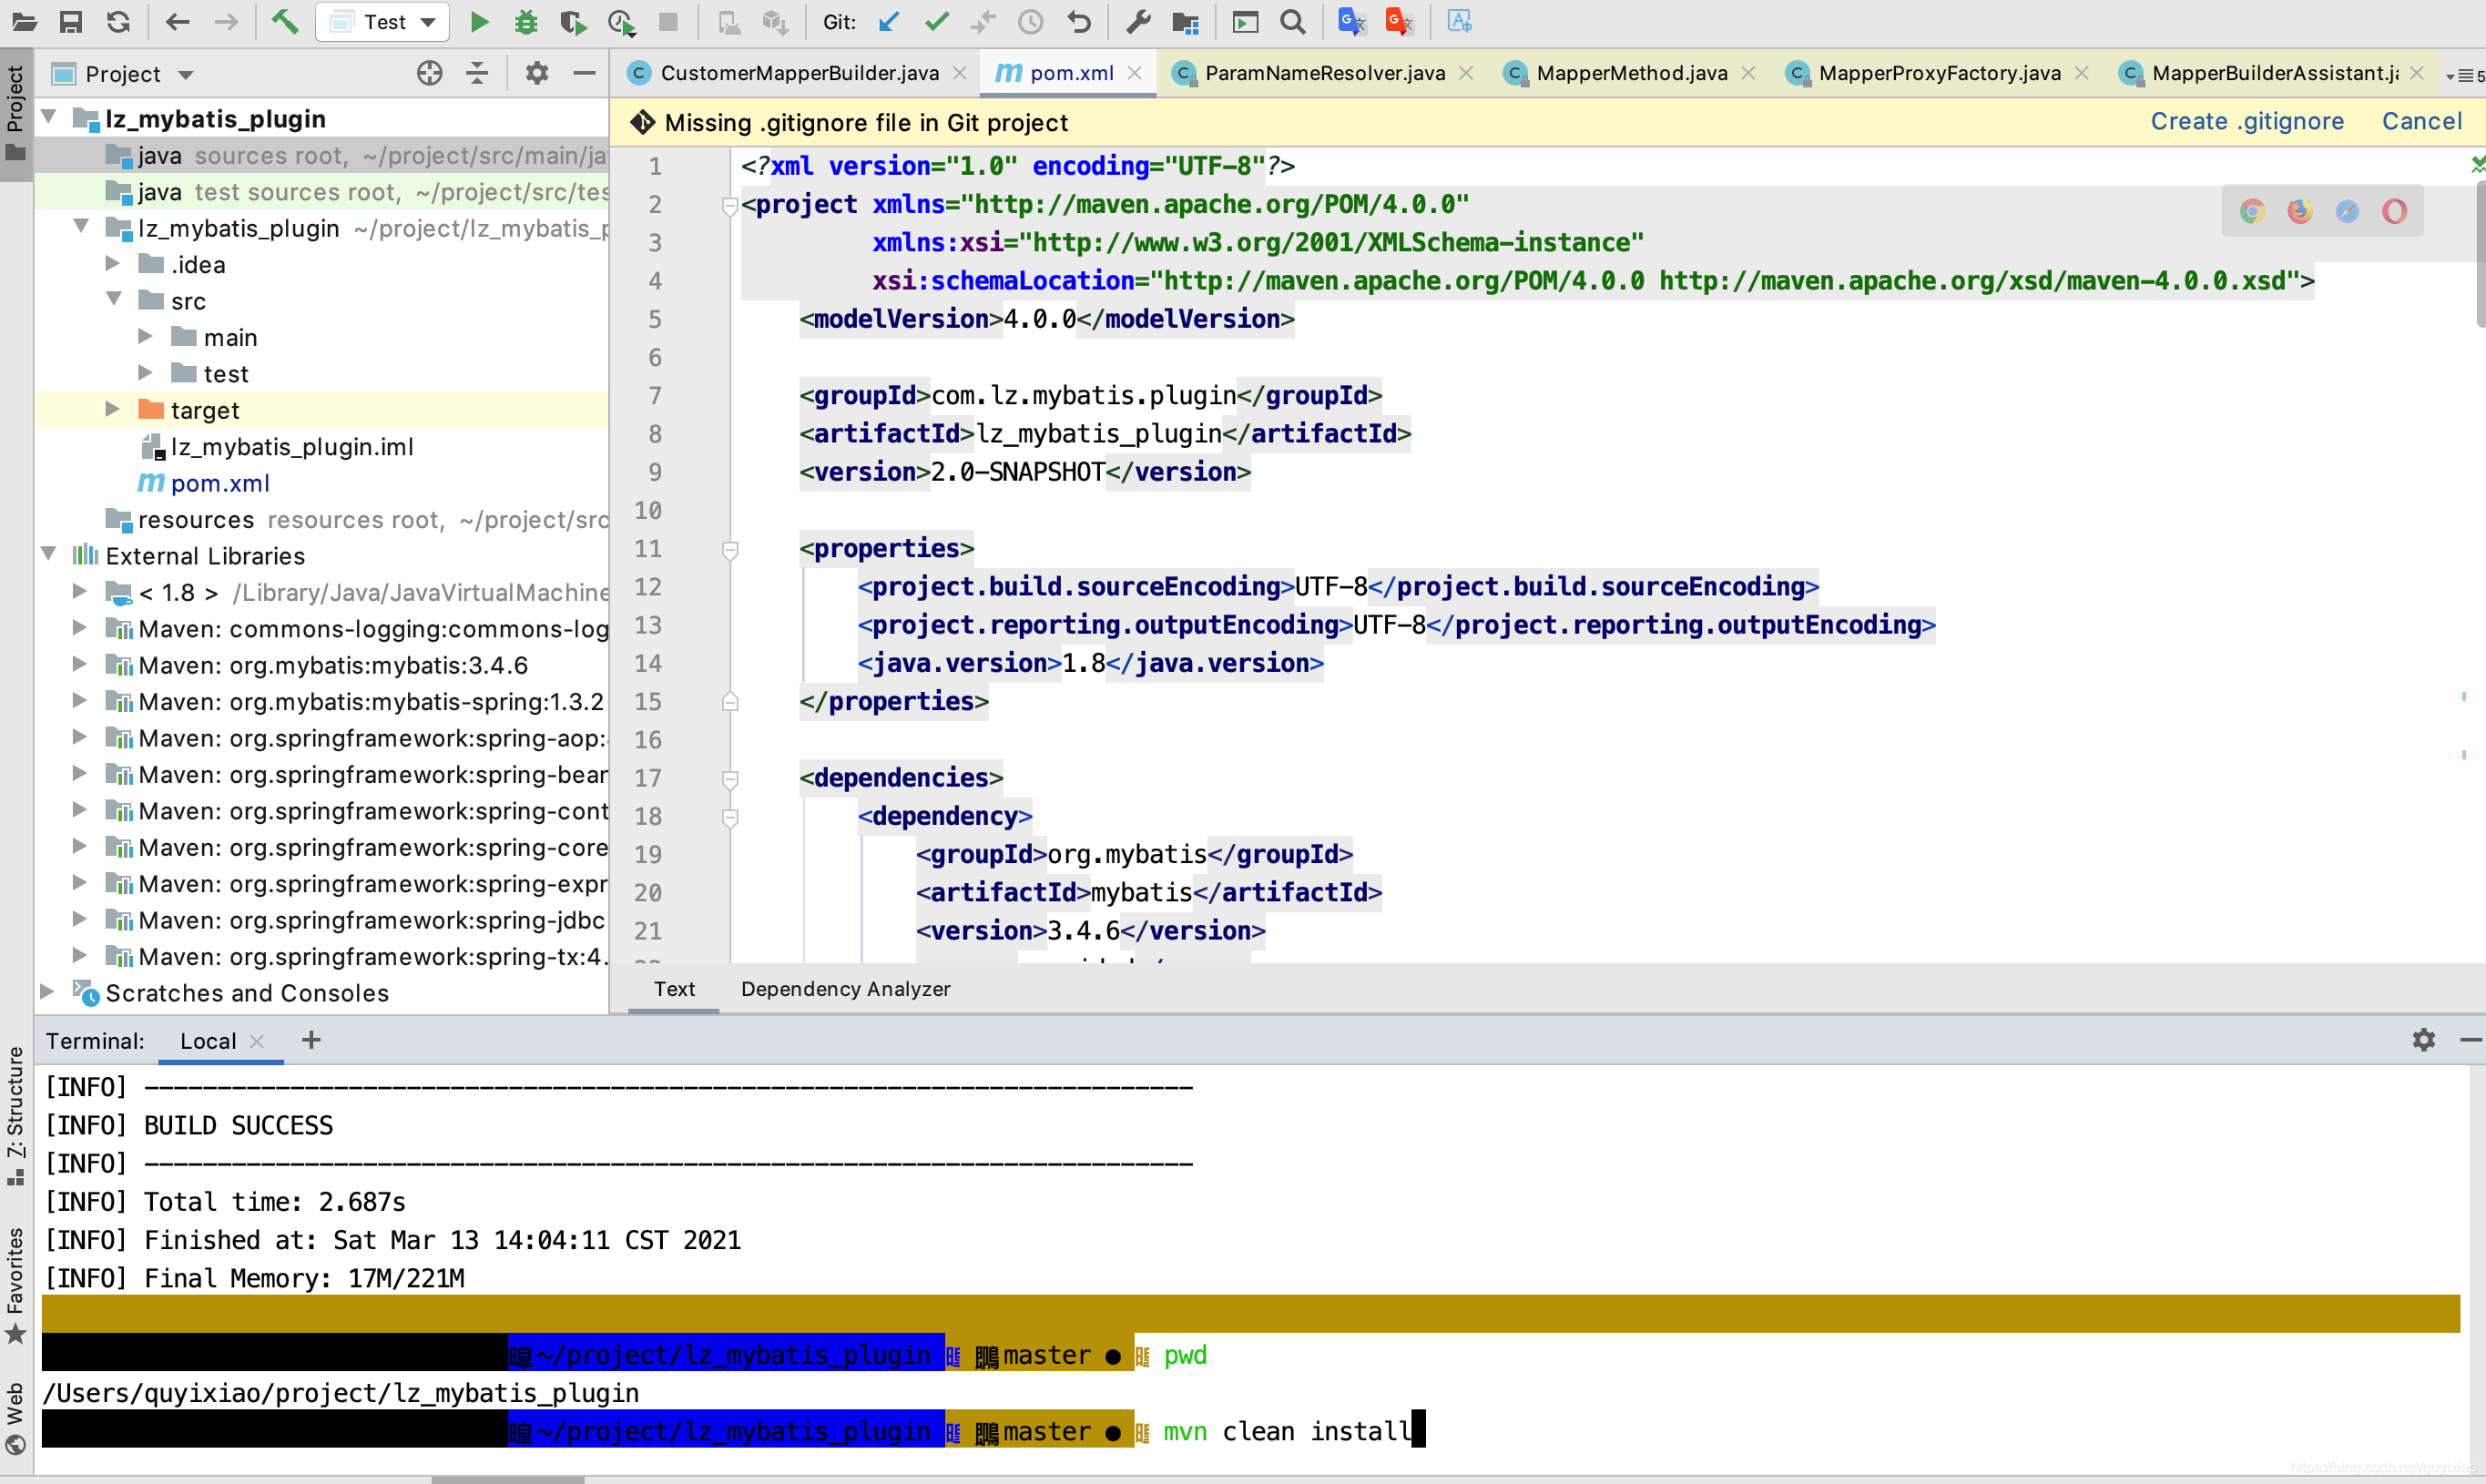The width and height of the screenshot is (2486, 1484).
Task: Expand the target folder
Action: pos(112,410)
